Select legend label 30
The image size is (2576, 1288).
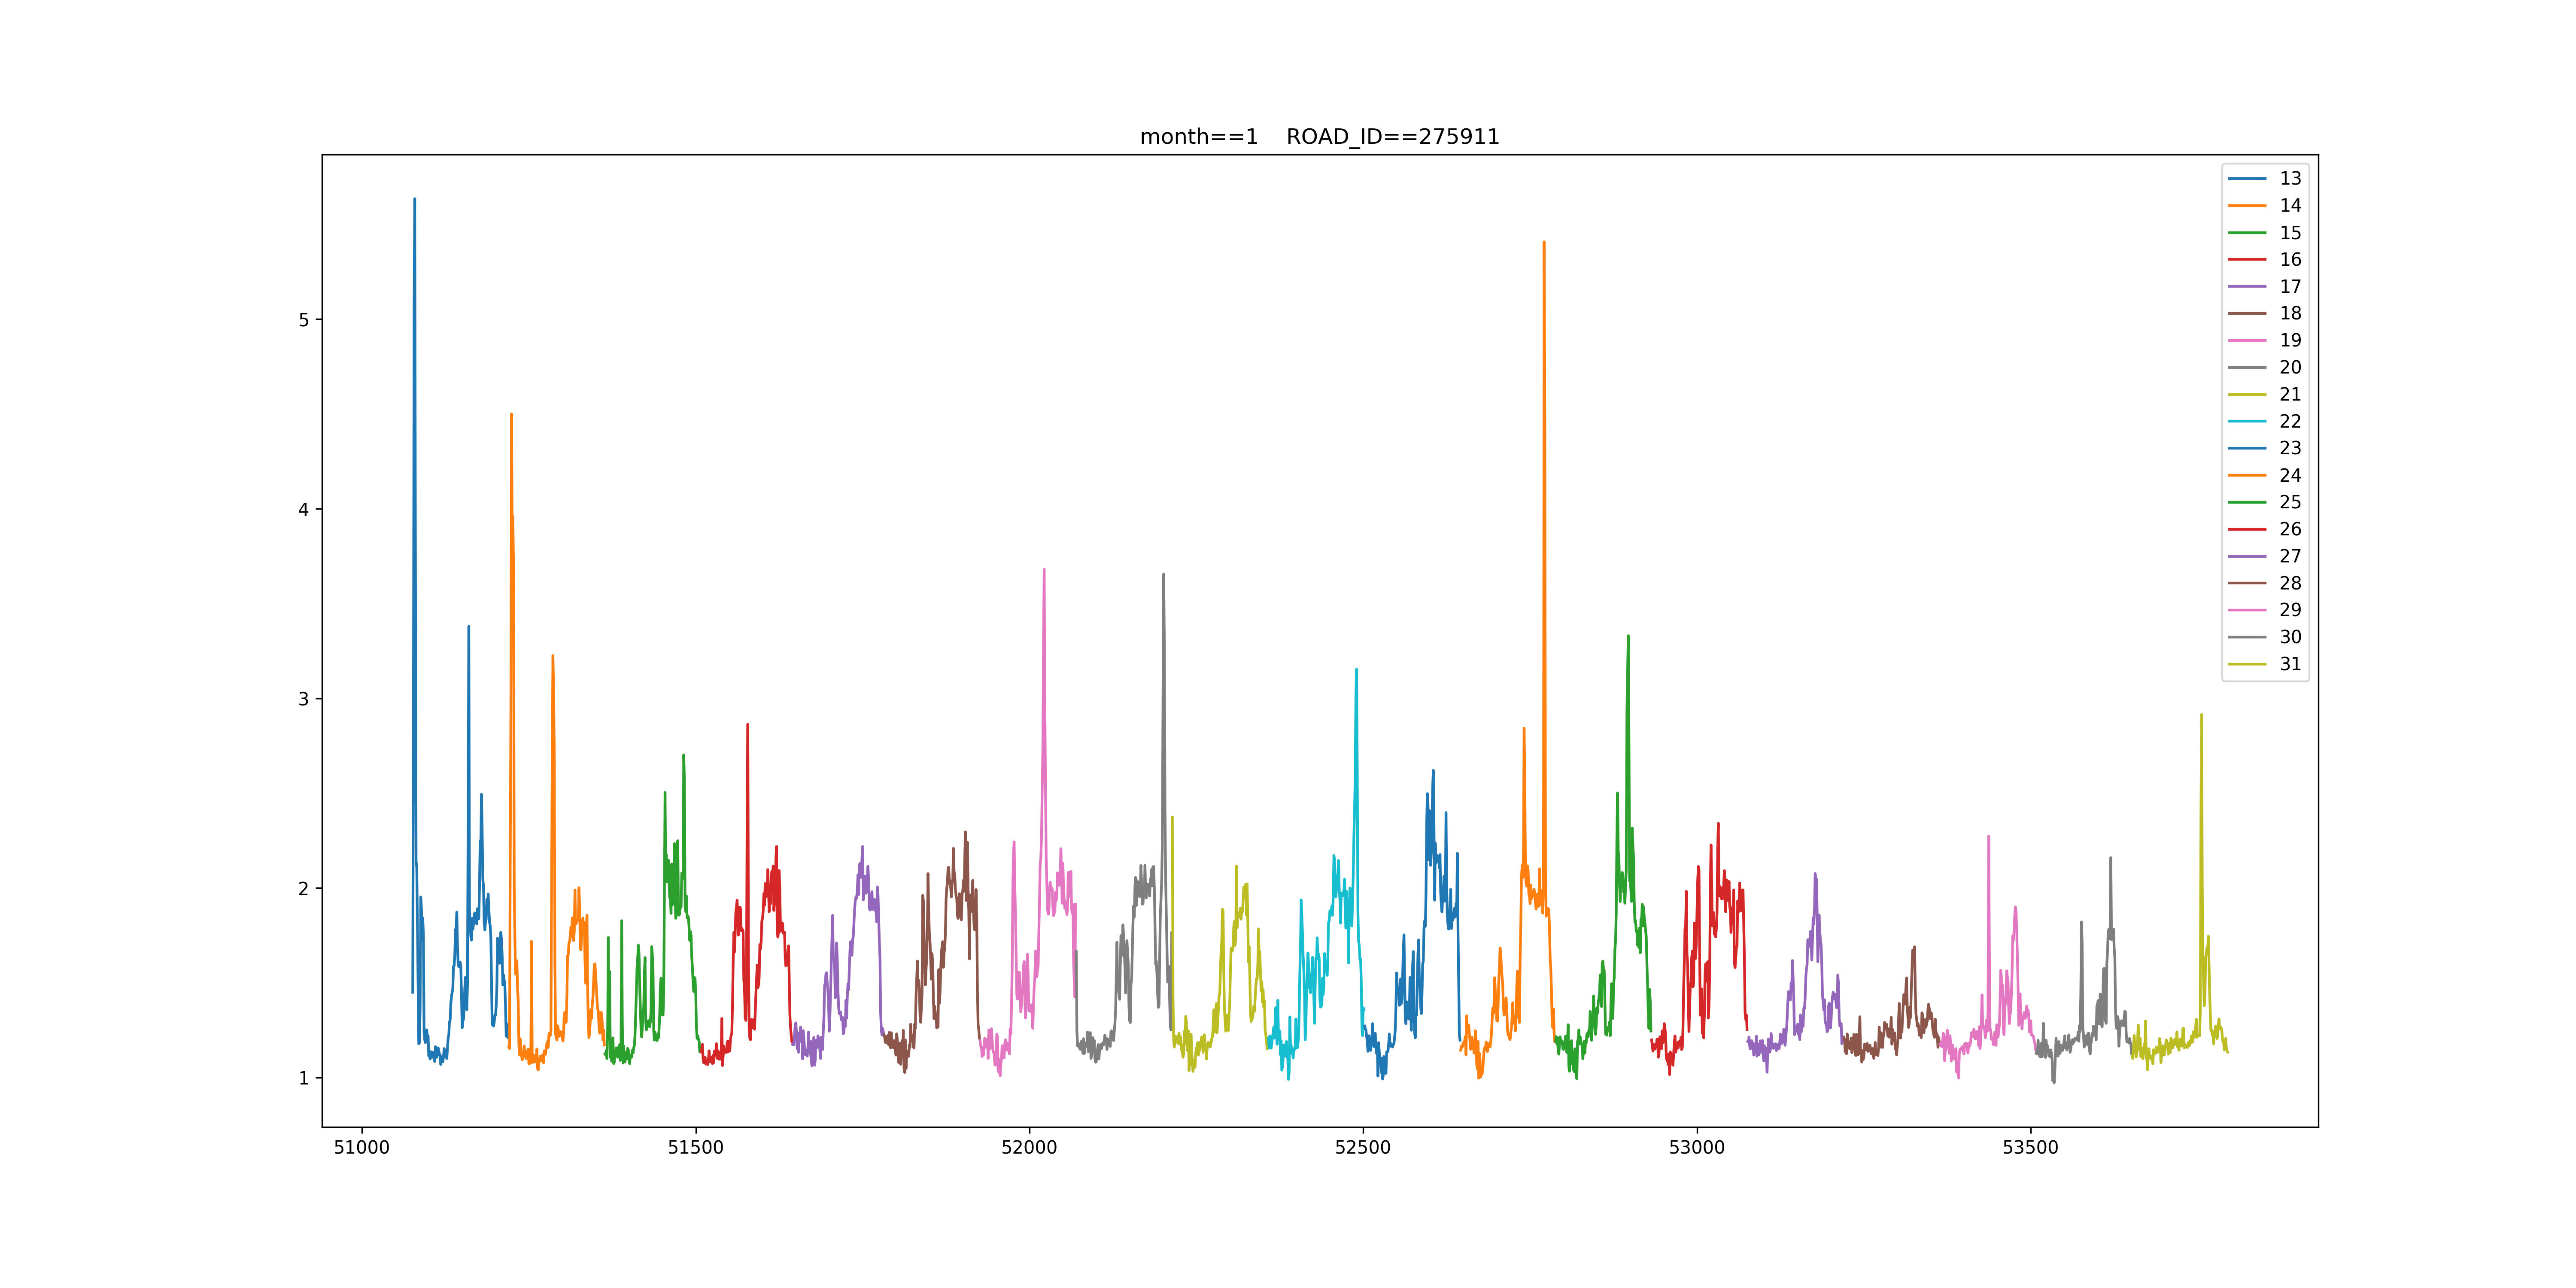(2290, 637)
